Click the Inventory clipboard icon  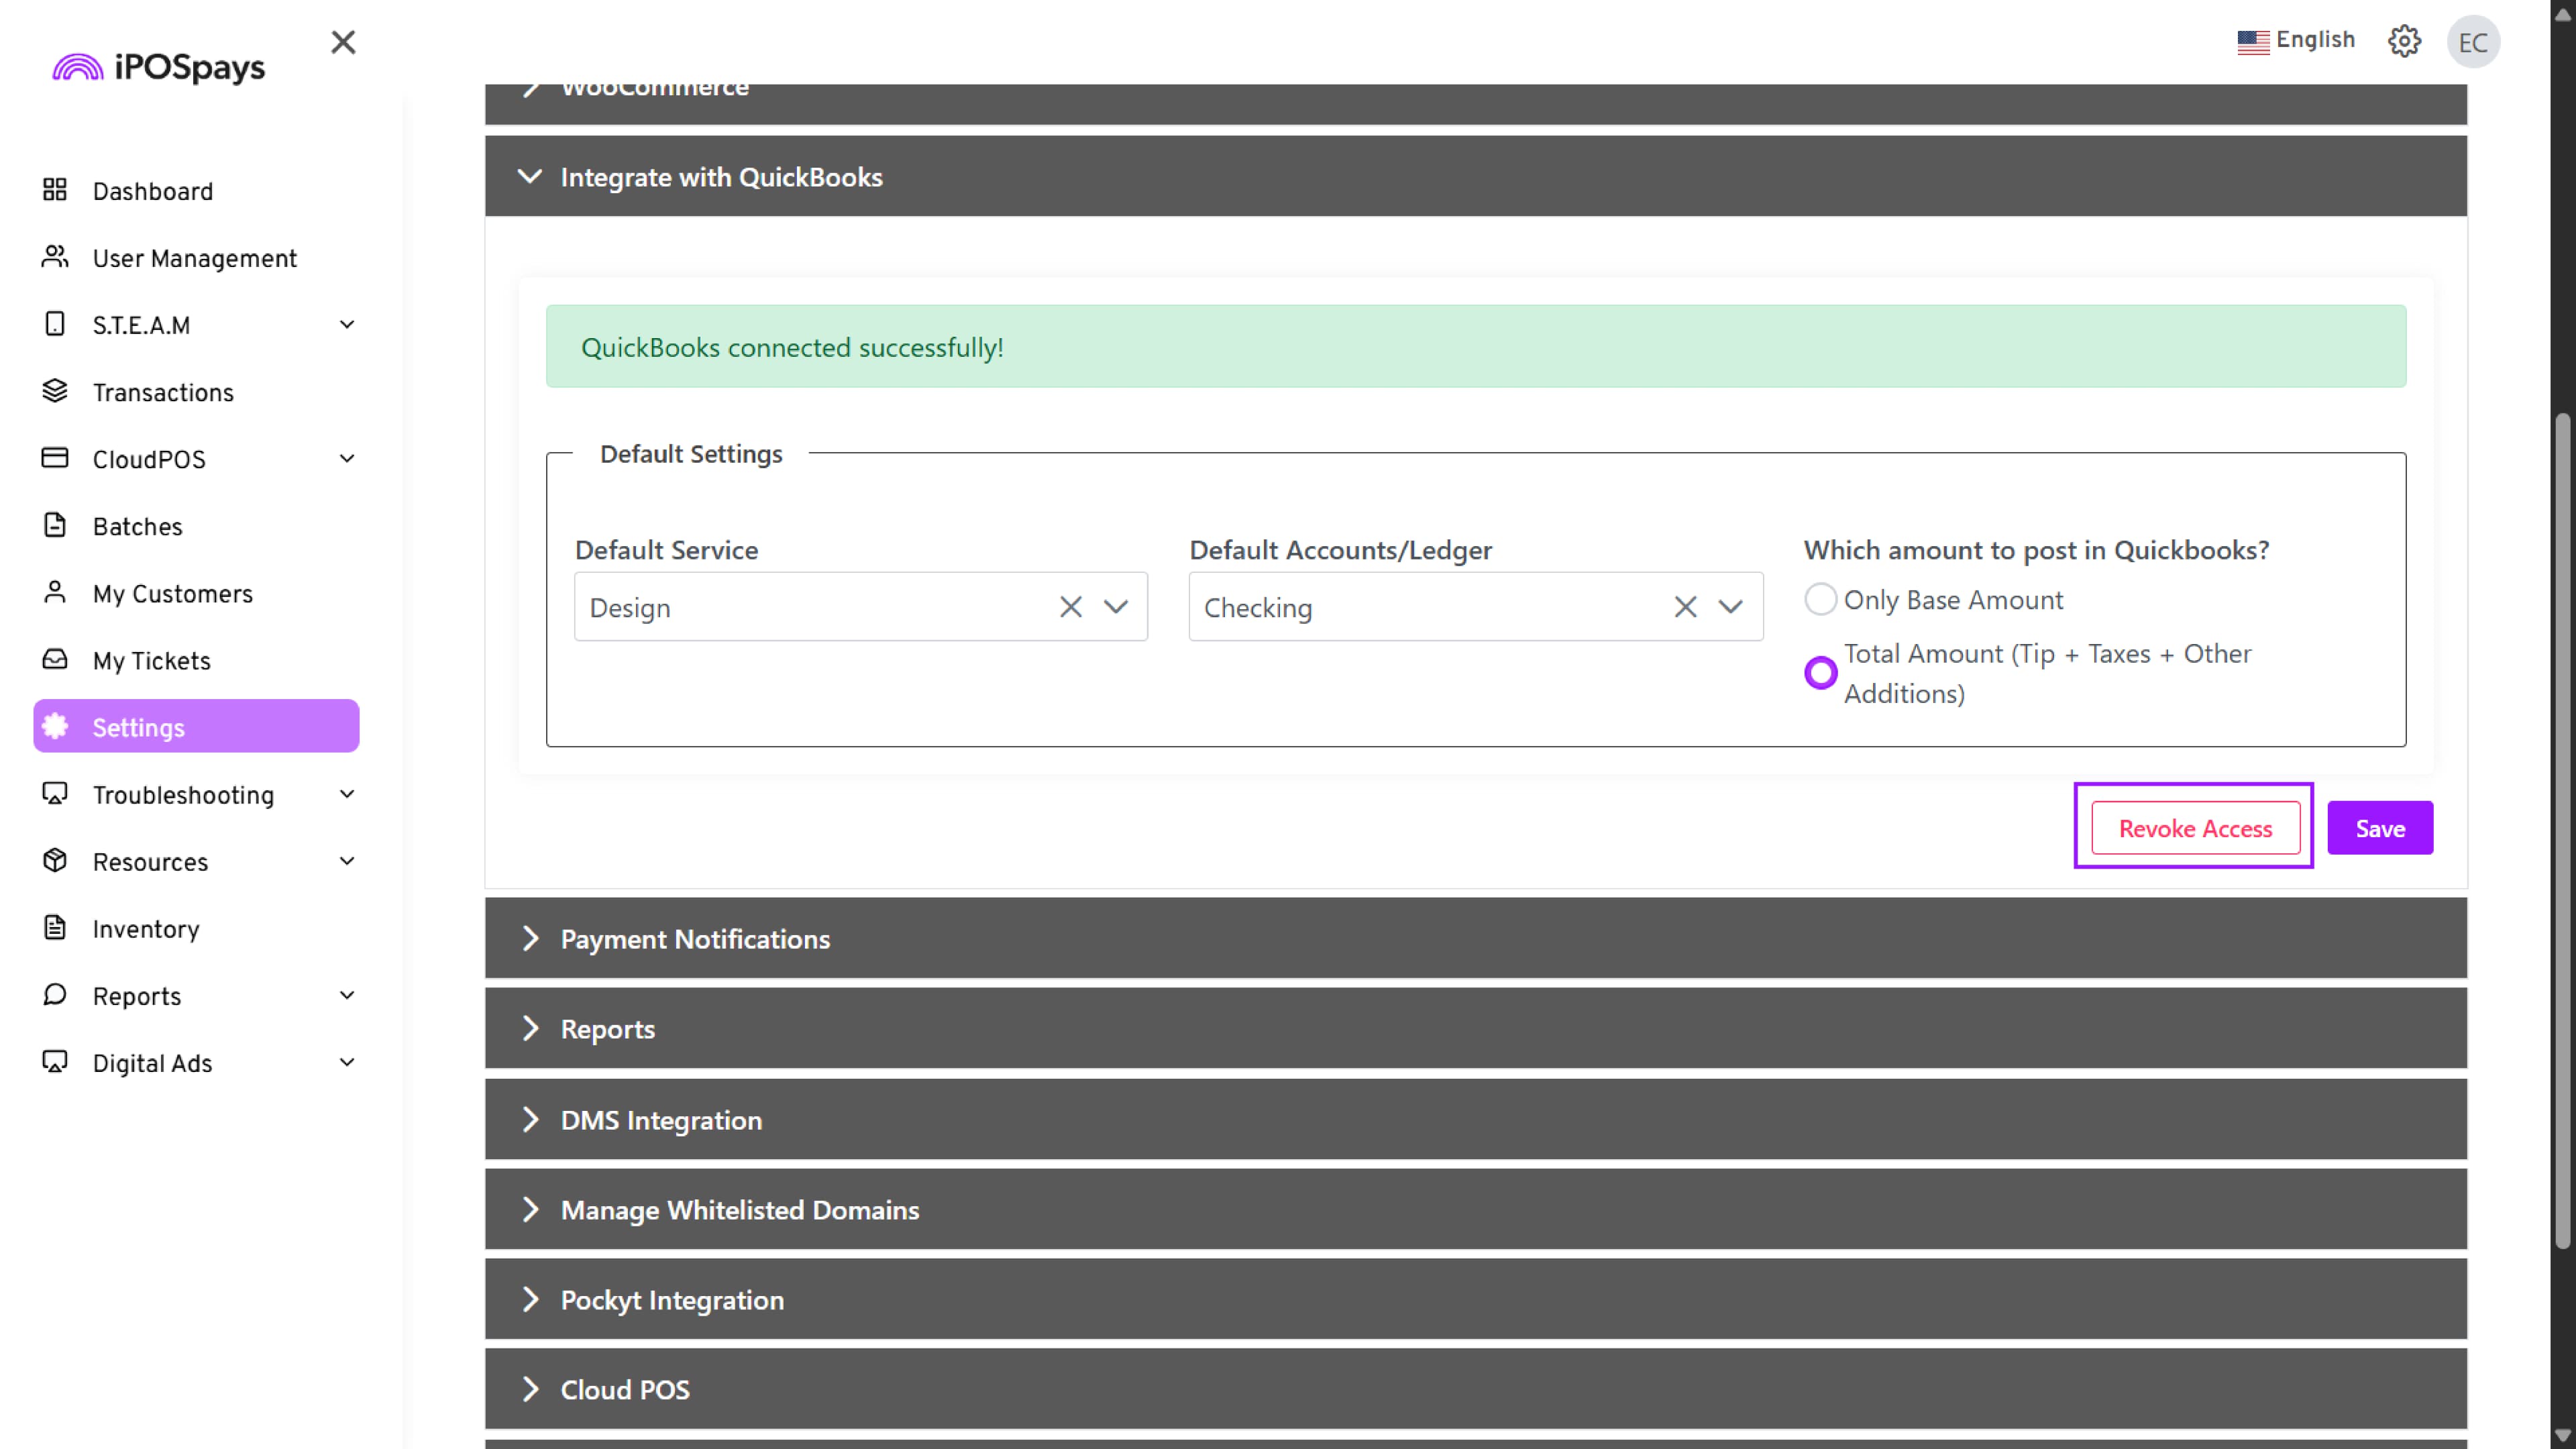point(55,928)
